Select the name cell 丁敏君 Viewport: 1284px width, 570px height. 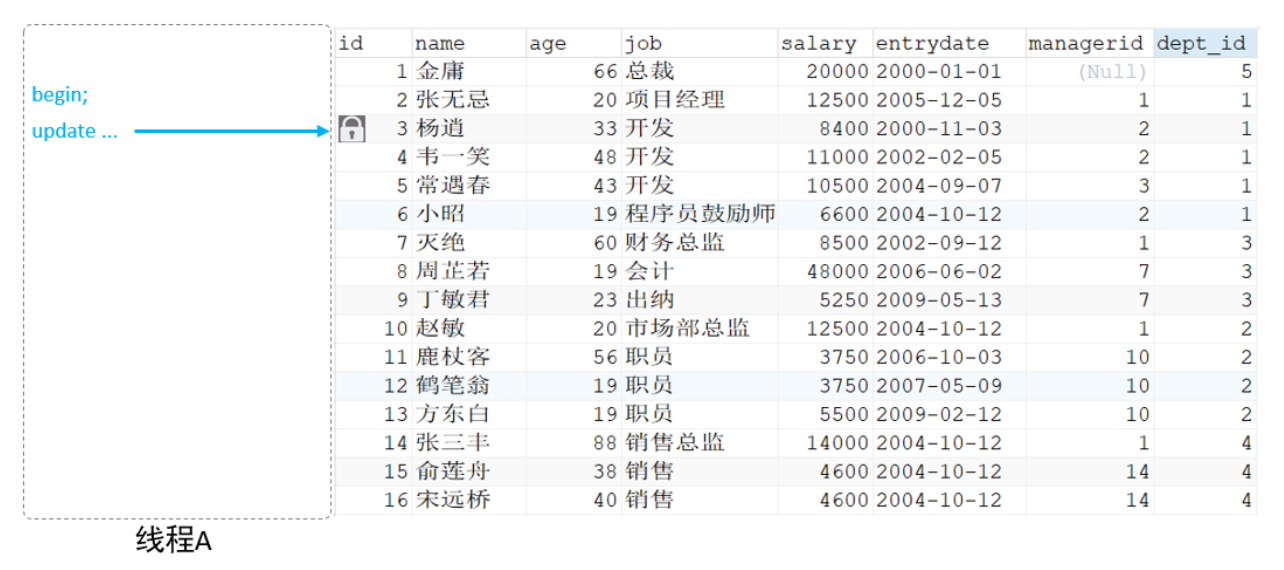453,300
